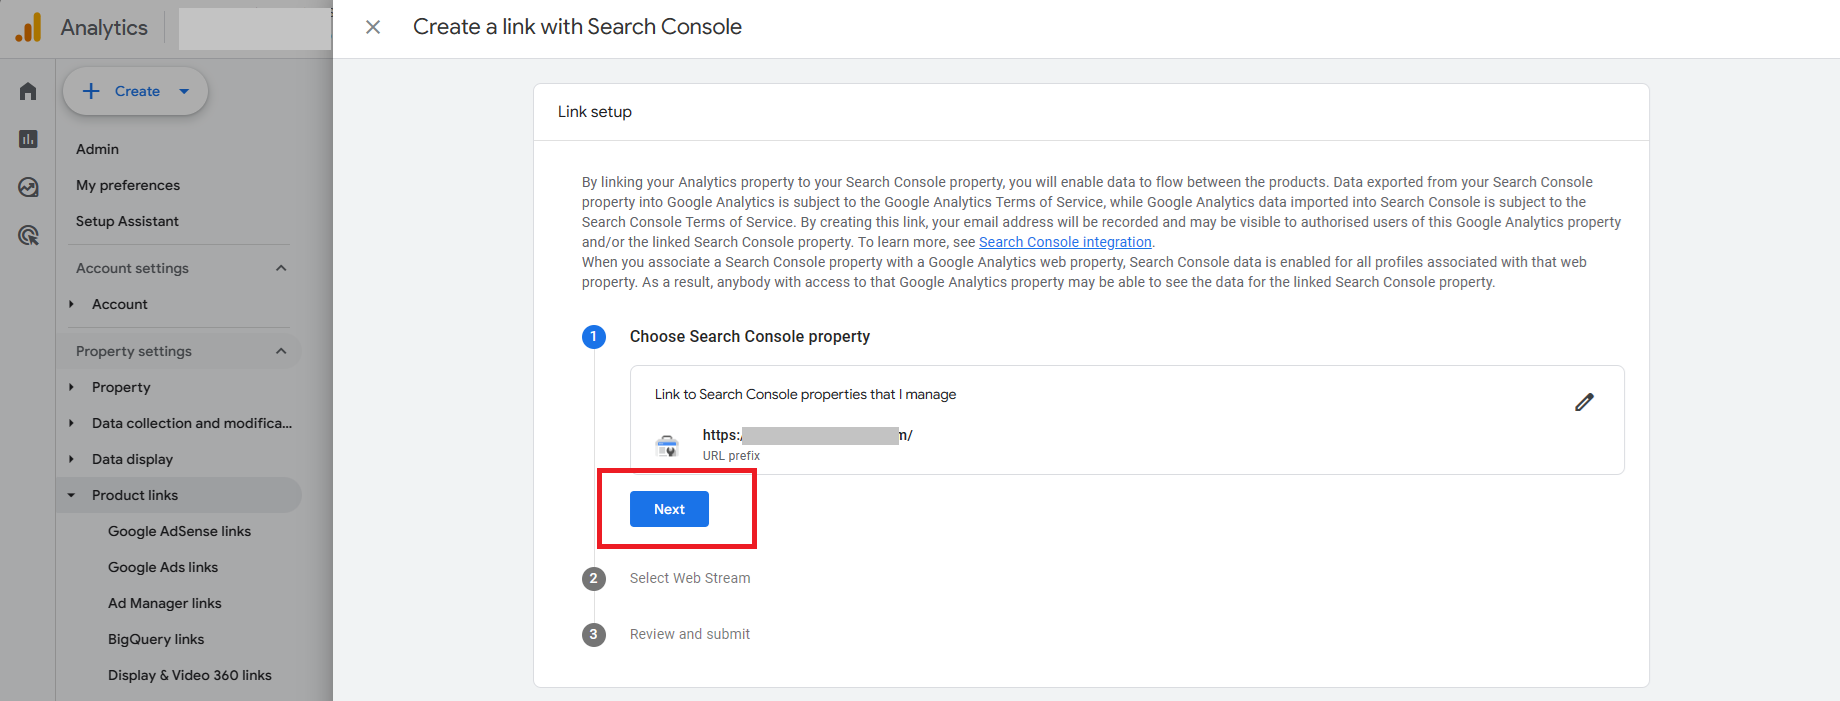Screen dimensions: 1840x701
Task: Collapse the Property settings section
Action: 281,351
